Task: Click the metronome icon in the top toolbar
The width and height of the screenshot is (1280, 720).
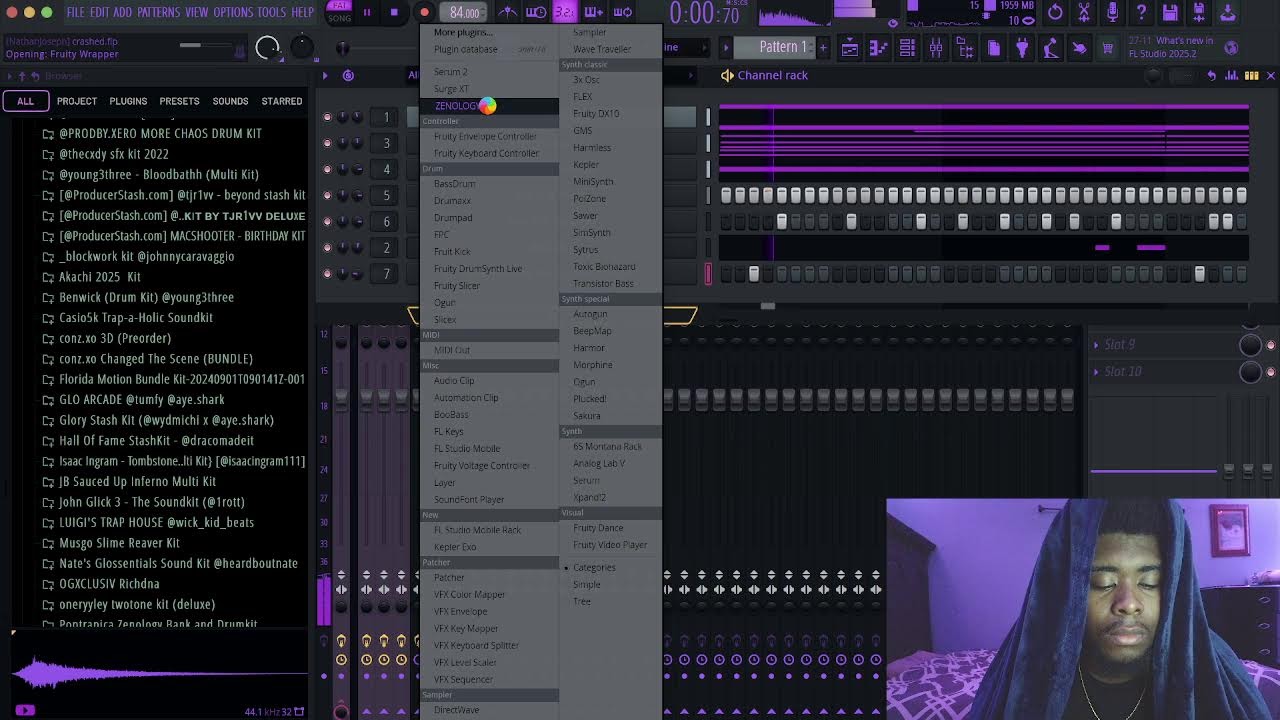Action: click(508, 12)
